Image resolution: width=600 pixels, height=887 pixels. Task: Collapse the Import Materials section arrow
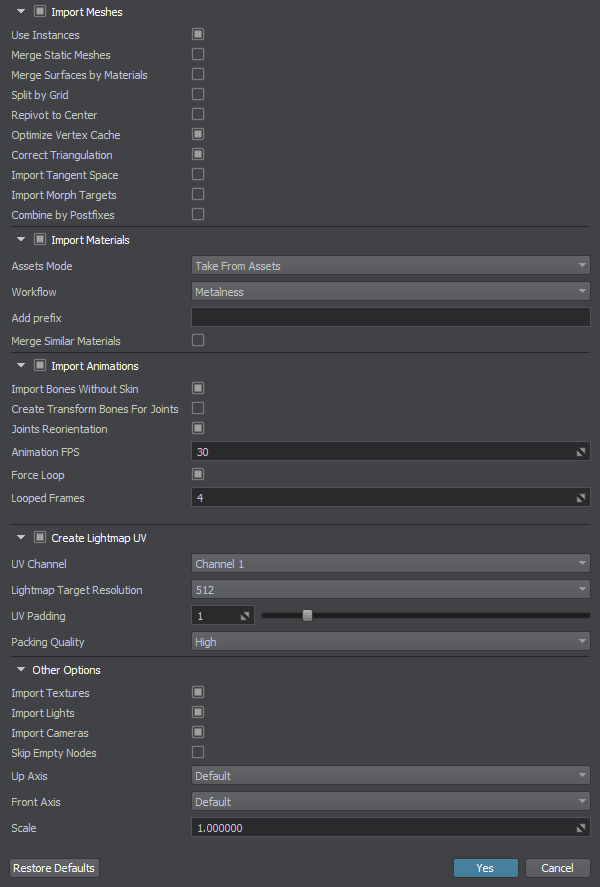[21, 239]
